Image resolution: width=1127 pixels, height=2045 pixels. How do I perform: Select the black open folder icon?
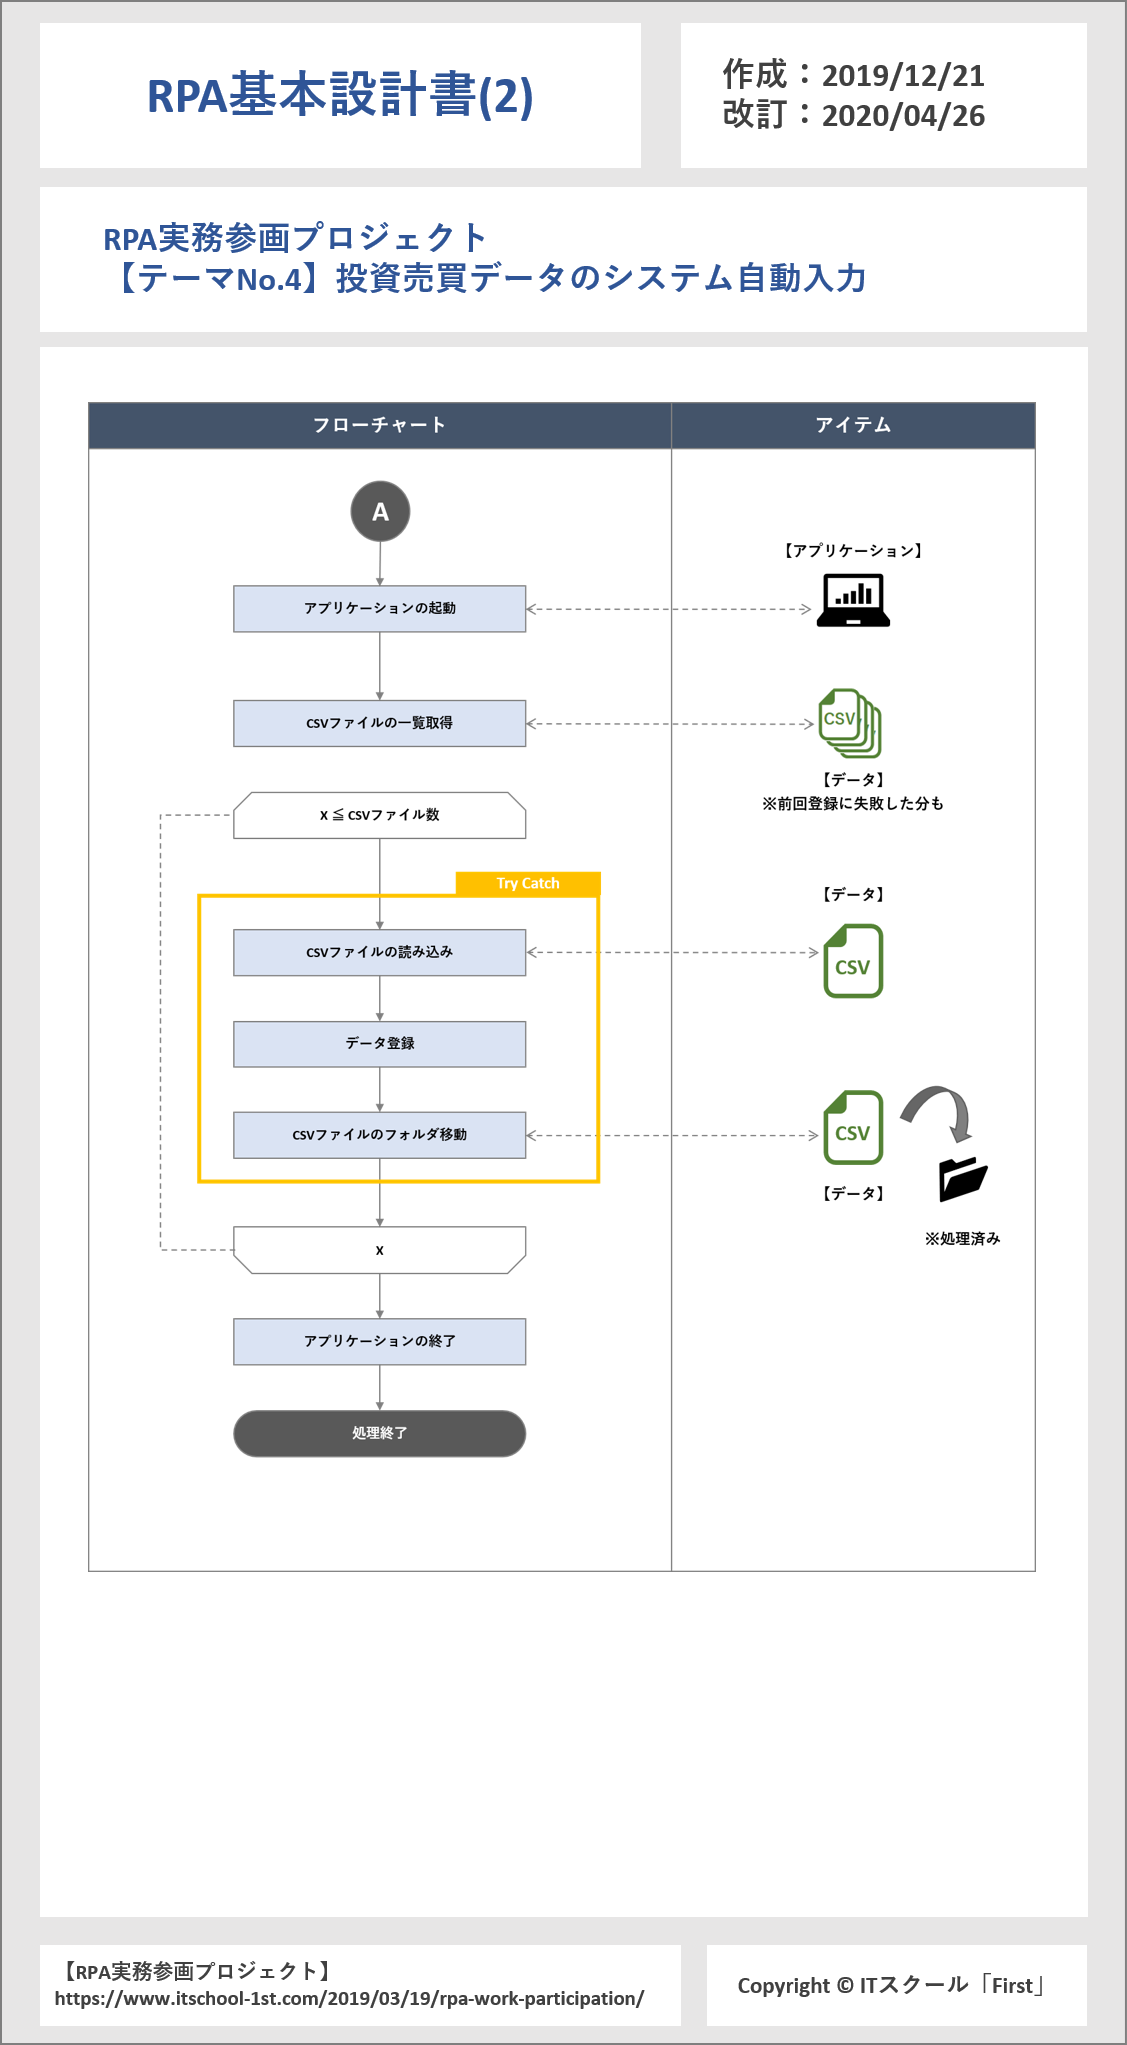(x=962, y=1179)
